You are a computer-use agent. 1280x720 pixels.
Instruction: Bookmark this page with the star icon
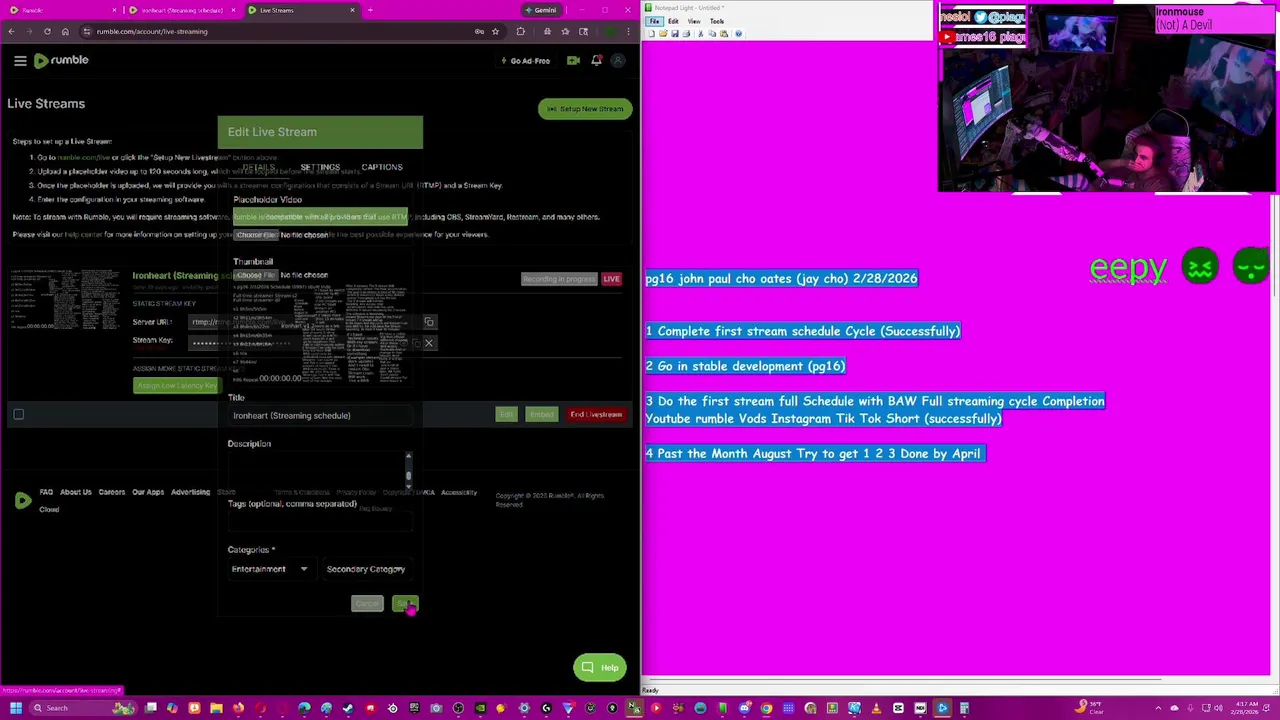(x=495, y=31)
